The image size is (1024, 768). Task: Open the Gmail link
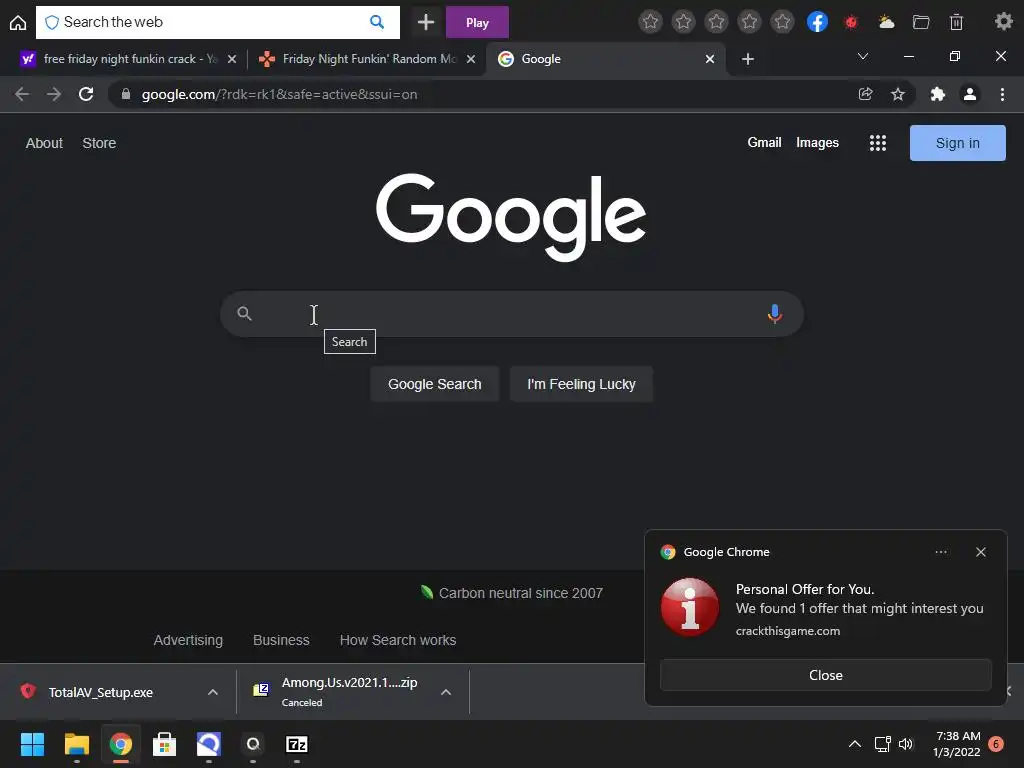tap(764, 142)
